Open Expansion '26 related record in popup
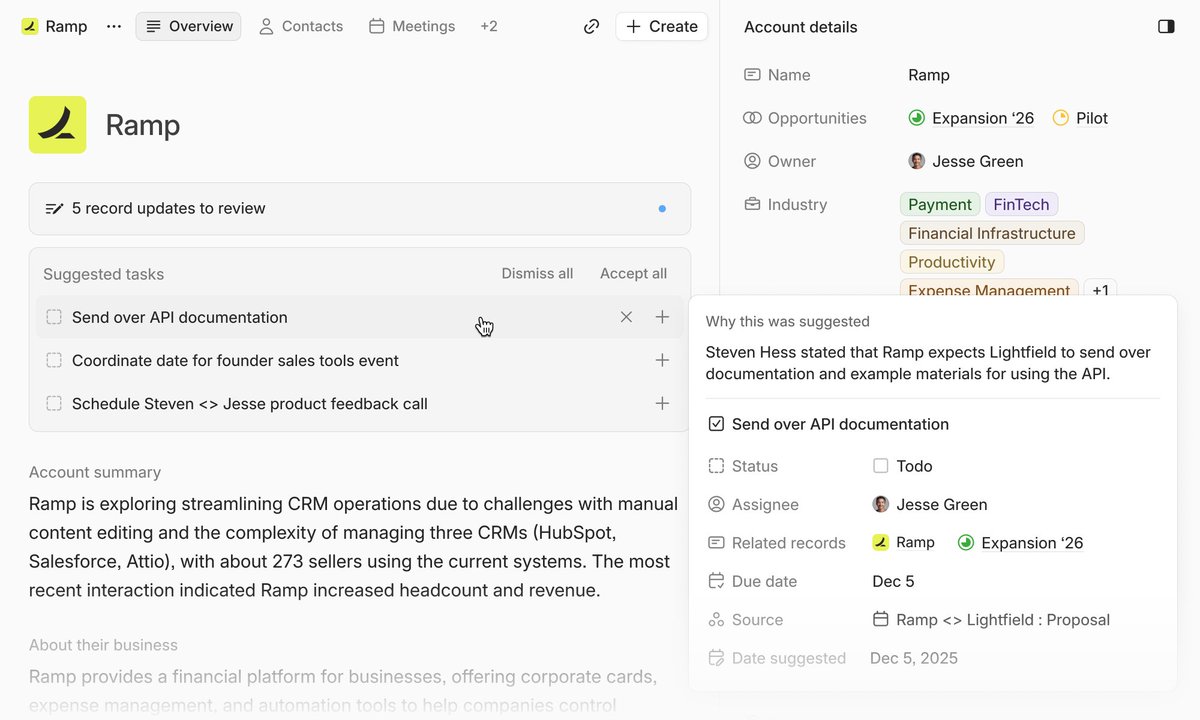Screen dimensions: 1200x720 pos(1021,543)
